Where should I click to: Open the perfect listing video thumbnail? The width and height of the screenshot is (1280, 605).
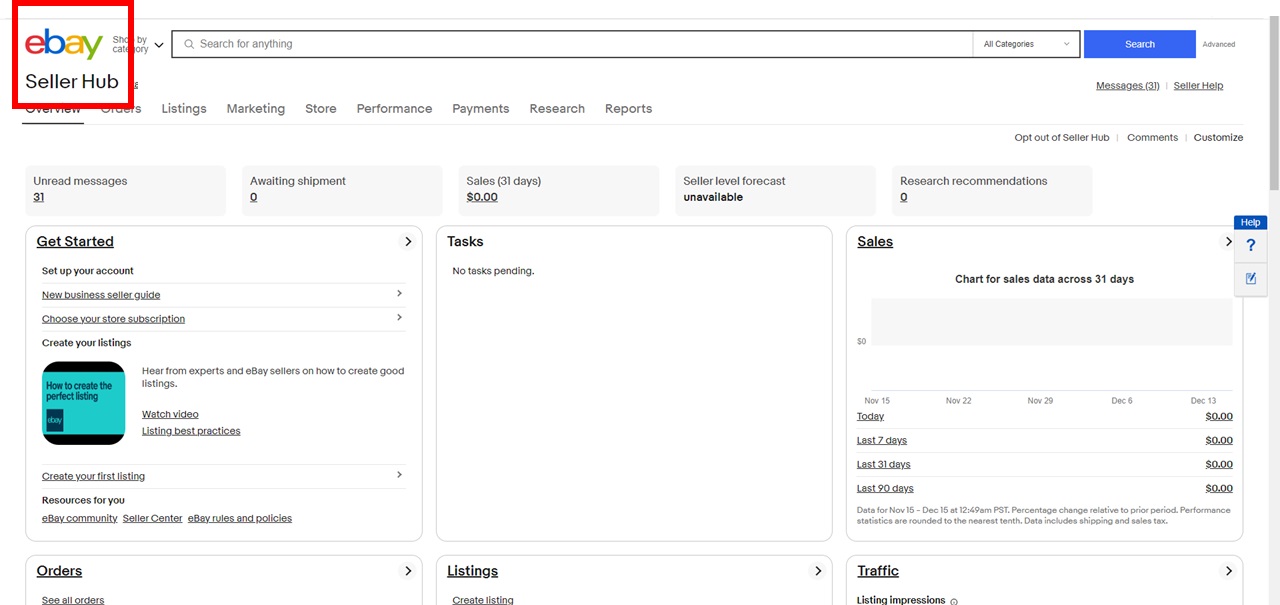pos(84,403)
